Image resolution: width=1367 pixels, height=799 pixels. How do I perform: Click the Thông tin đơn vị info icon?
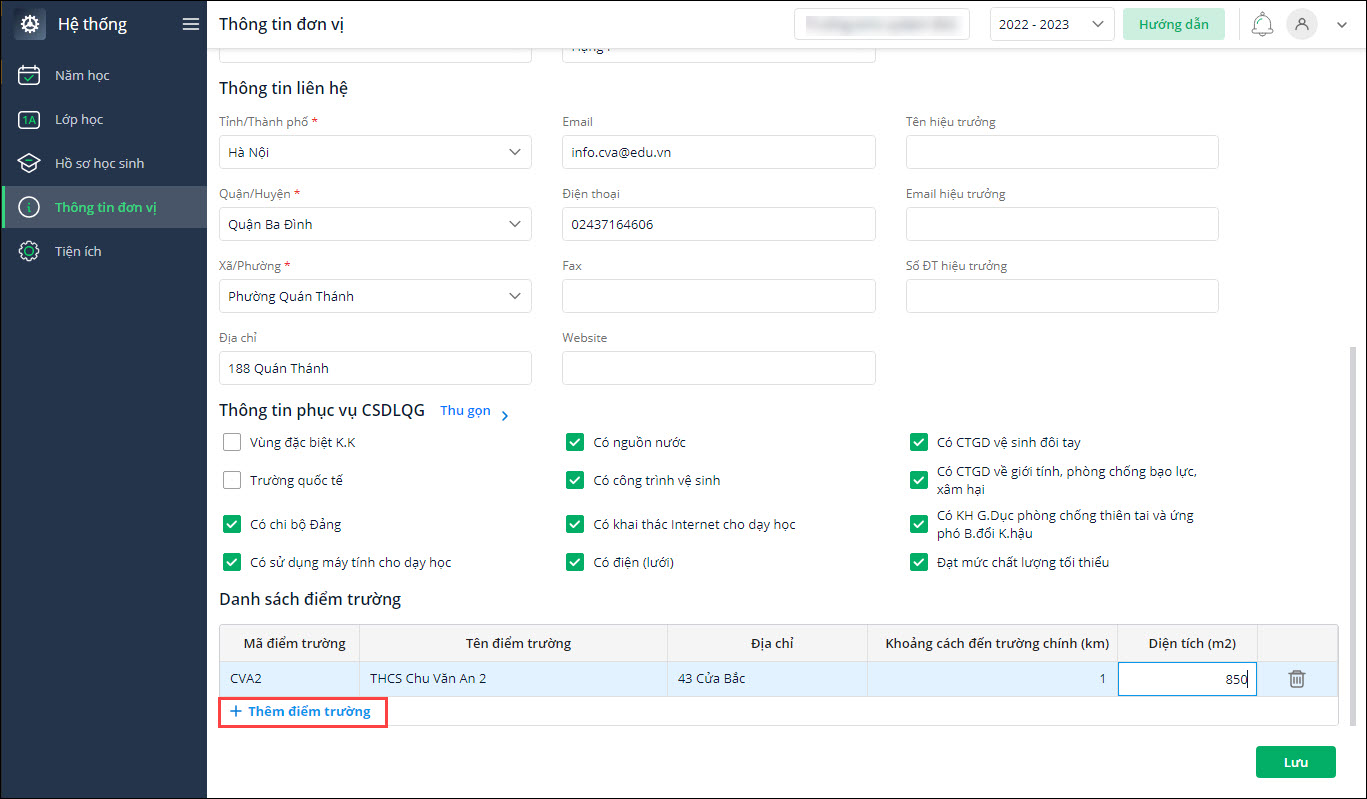pyautogui.click(x=29, y=208)
